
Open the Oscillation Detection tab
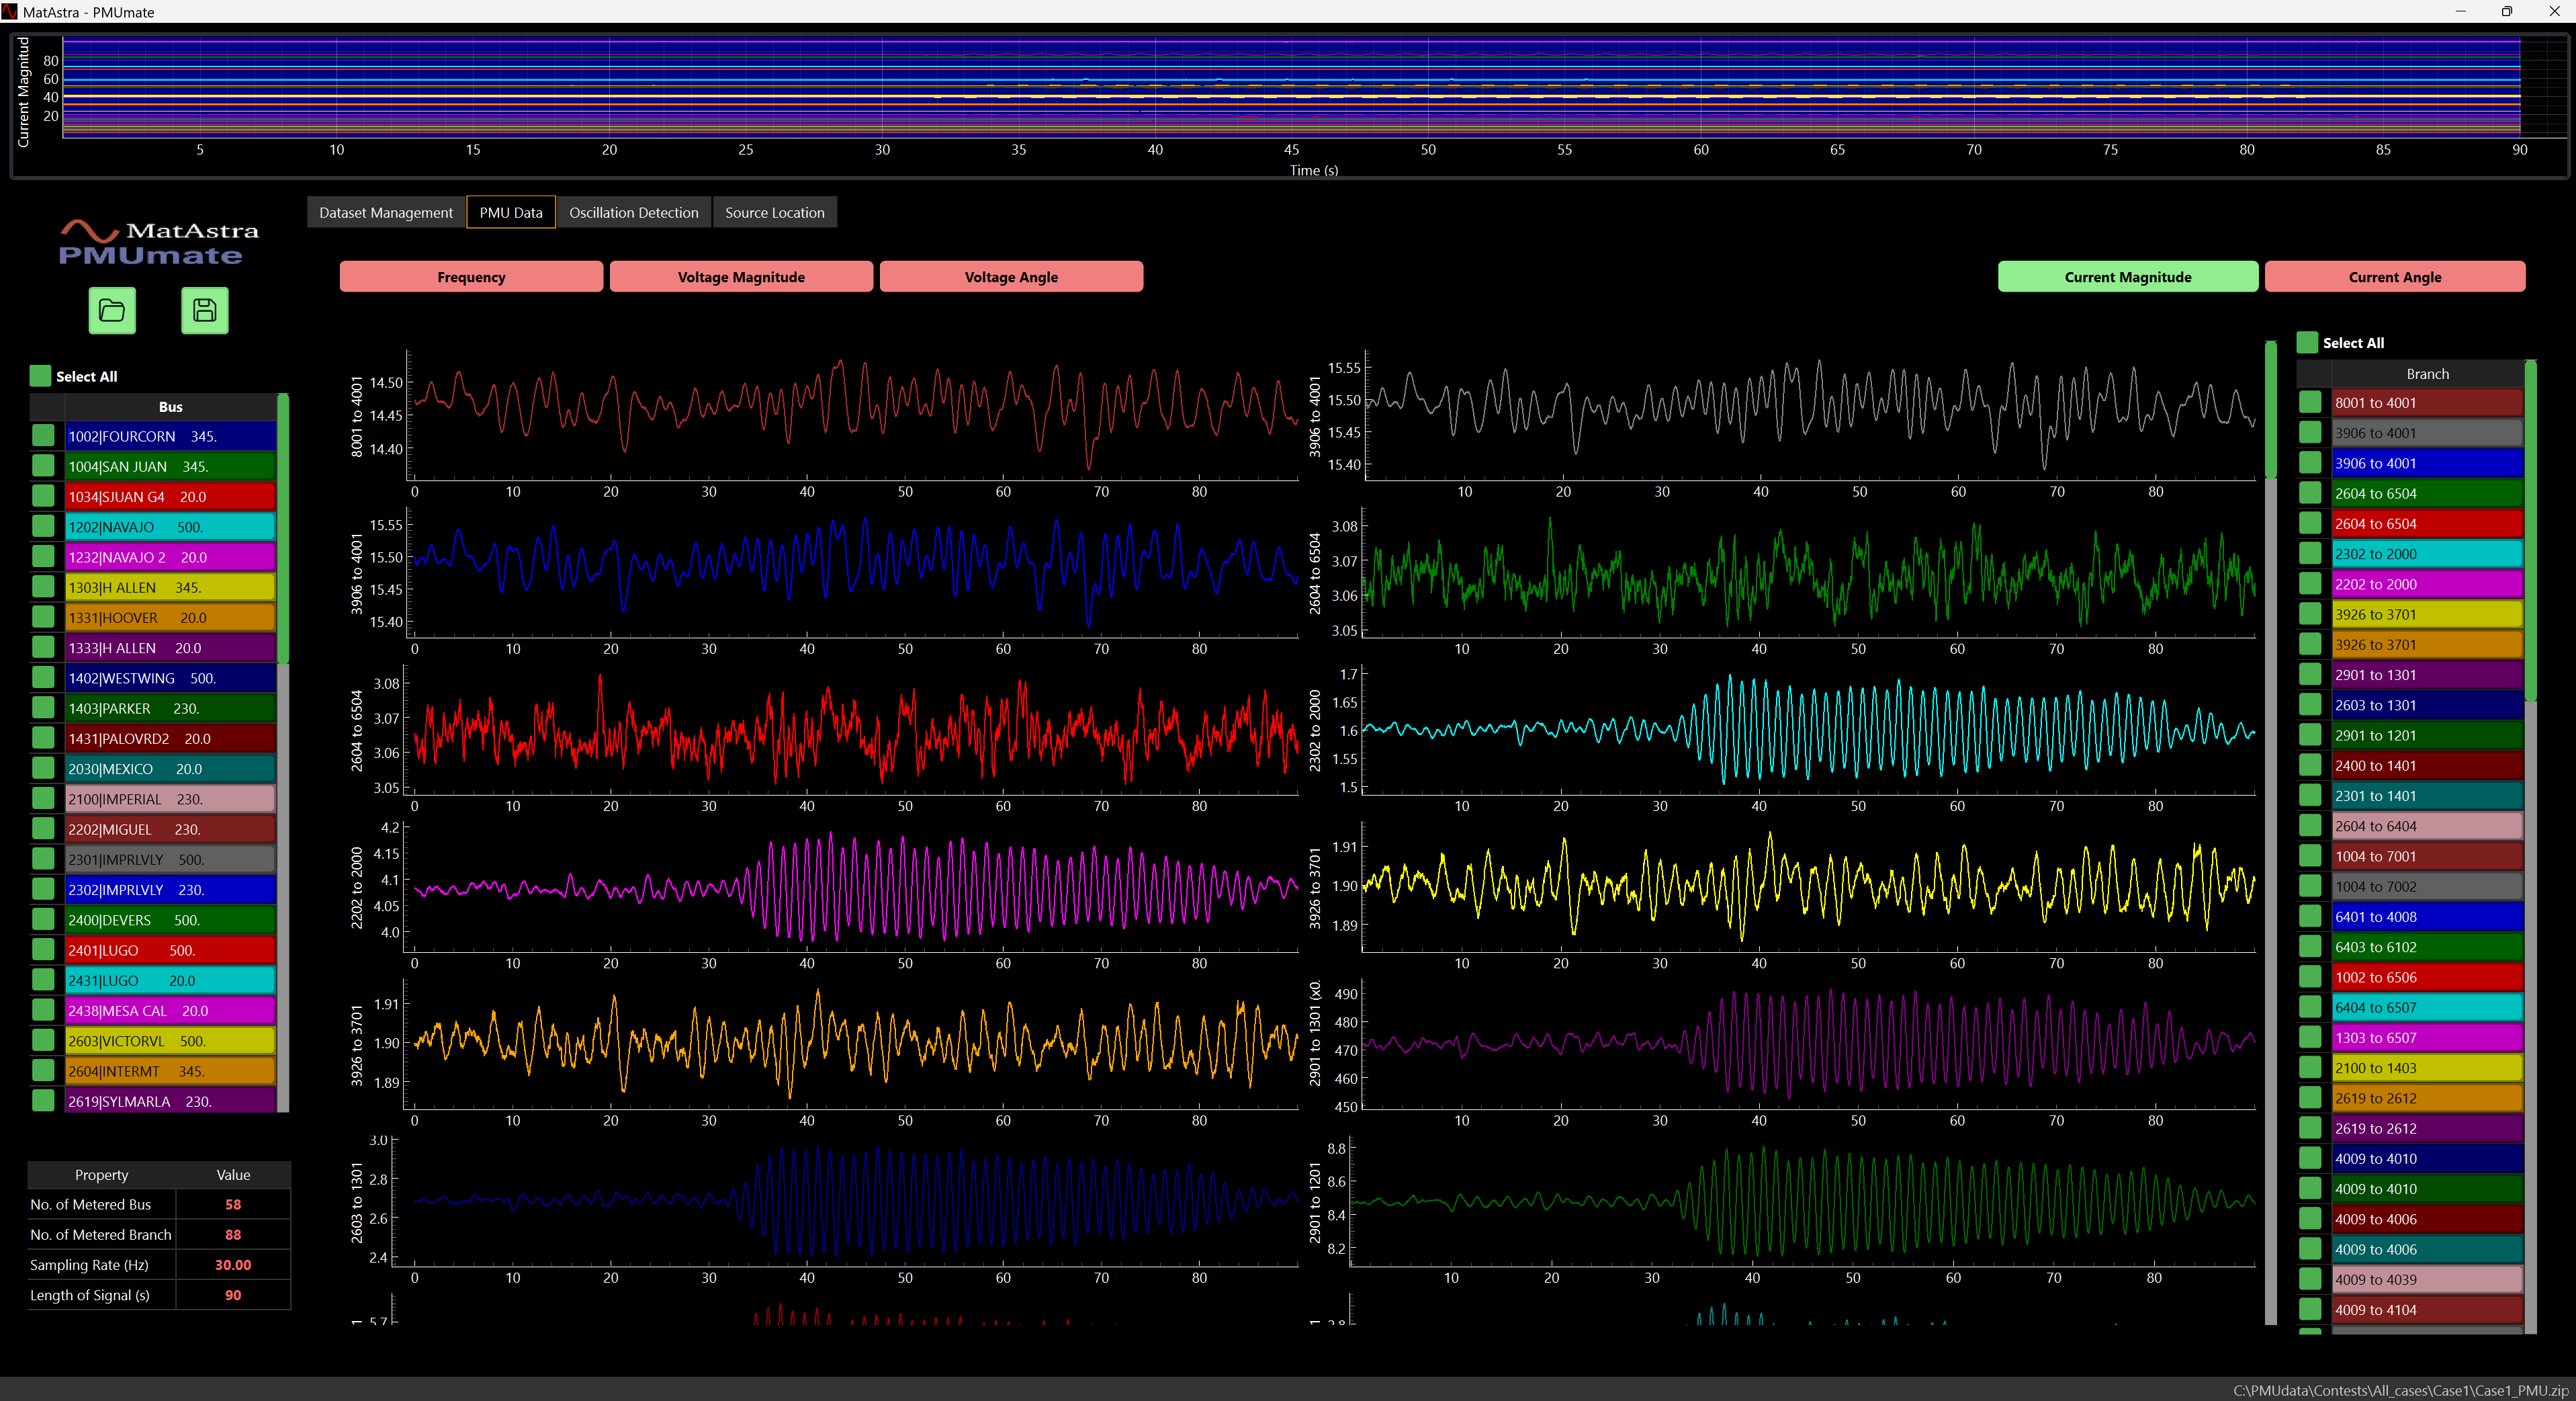pos(634,212)
